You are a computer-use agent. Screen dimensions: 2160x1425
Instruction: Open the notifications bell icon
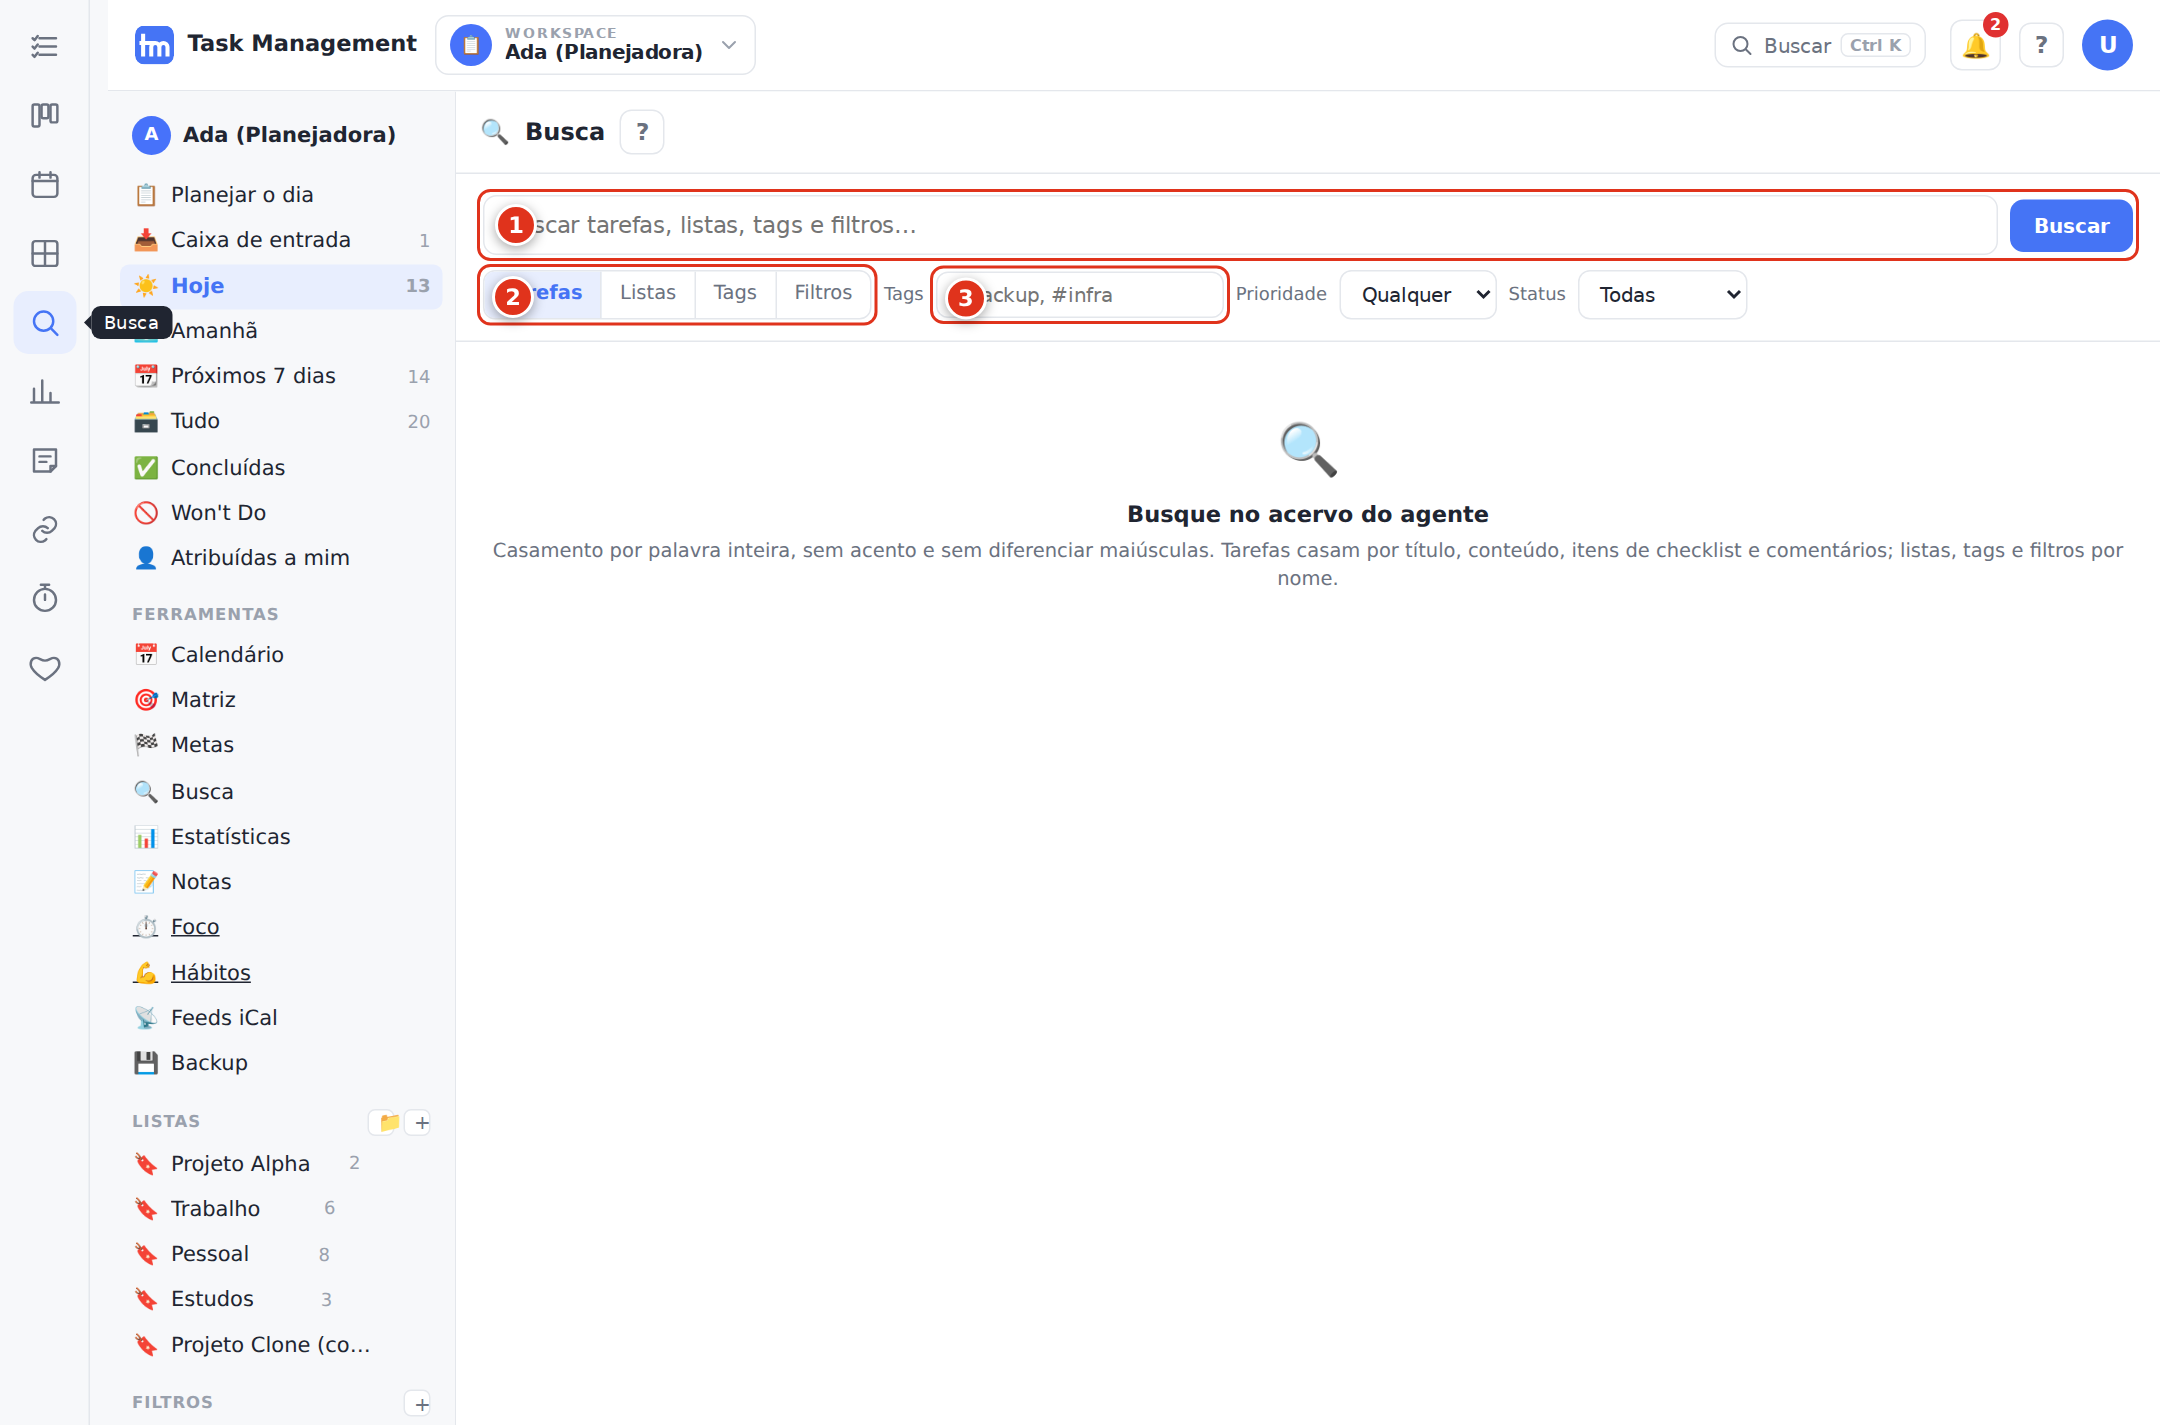point(1975,45)
